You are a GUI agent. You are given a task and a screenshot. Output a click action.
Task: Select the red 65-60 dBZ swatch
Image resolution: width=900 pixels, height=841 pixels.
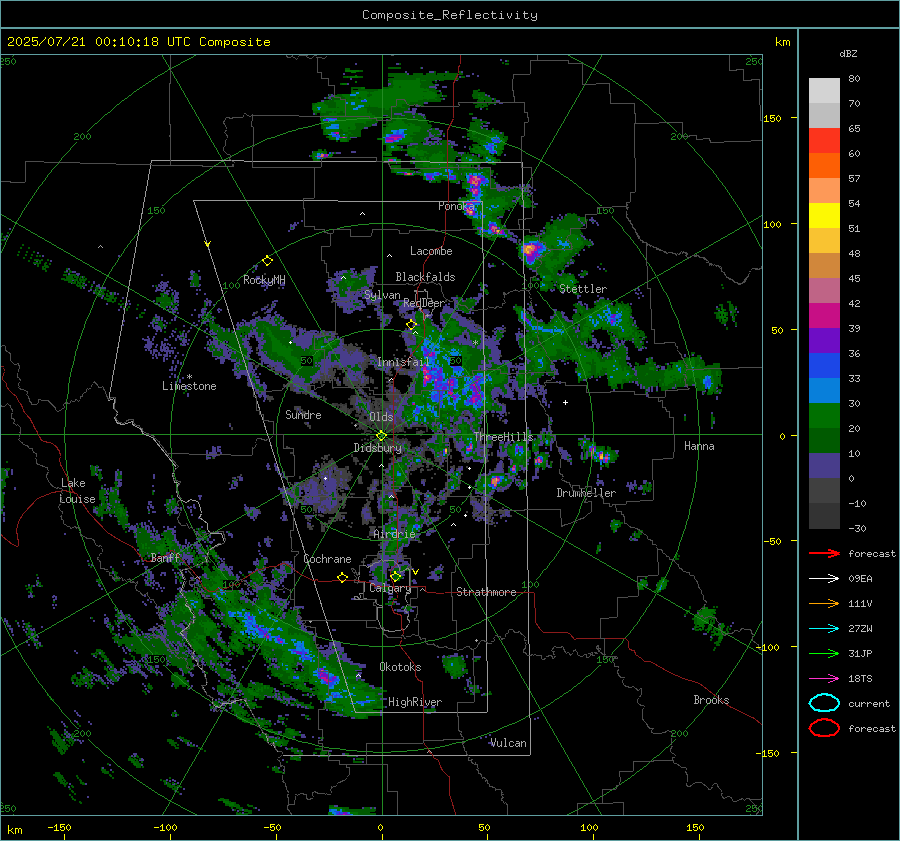(x=824, y=141)
